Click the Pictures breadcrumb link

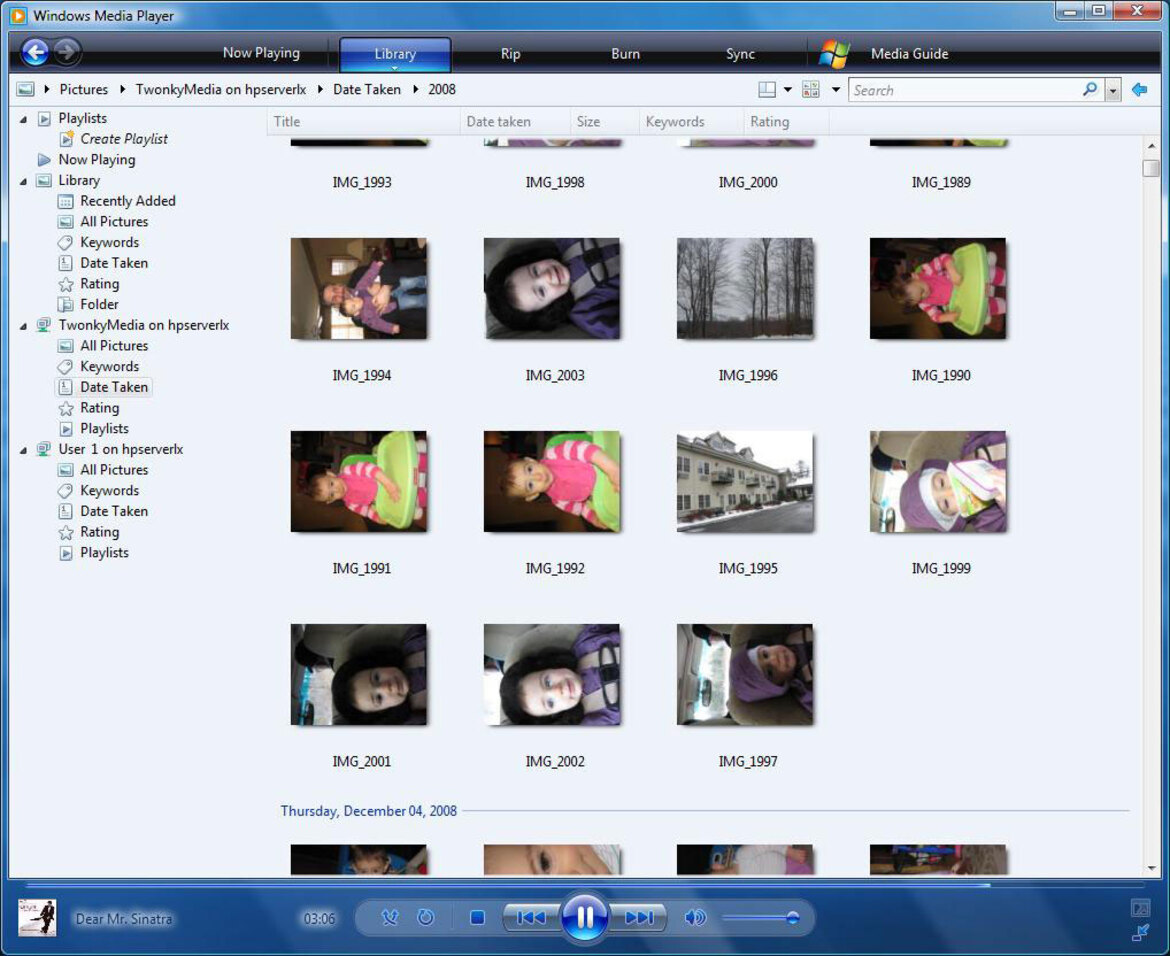(84, 90)
